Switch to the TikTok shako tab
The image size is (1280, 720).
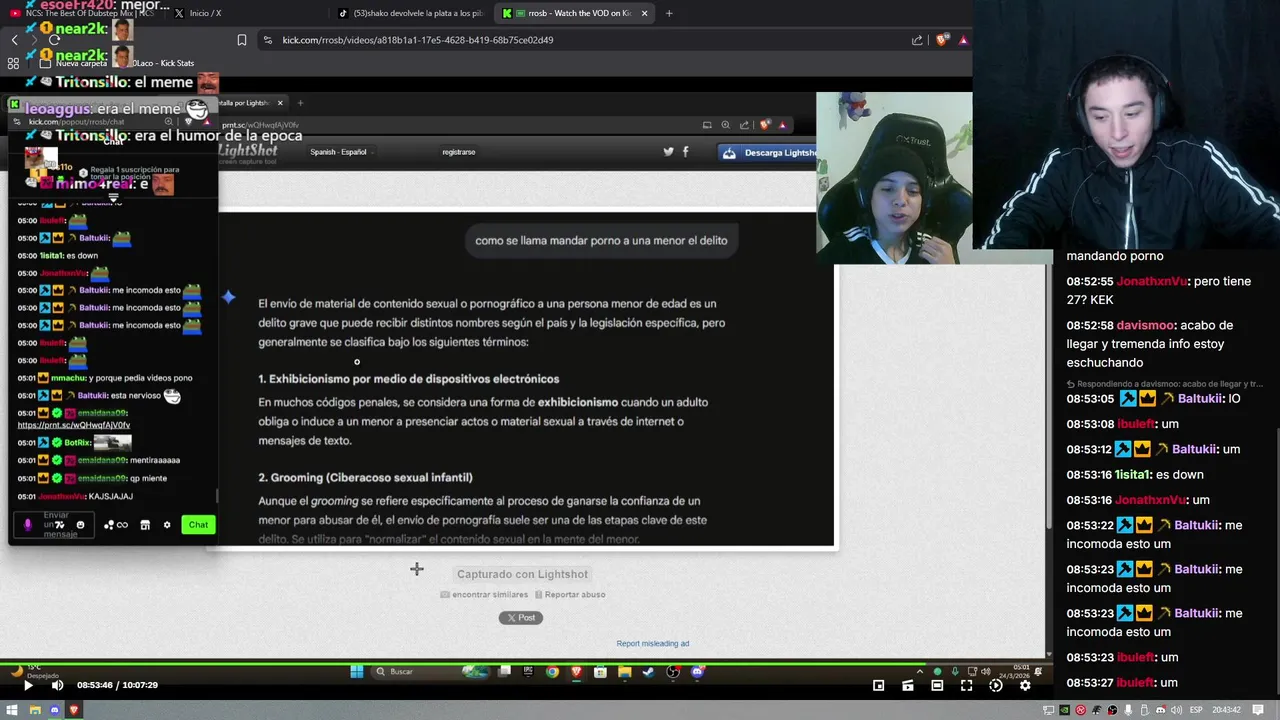coord(410,13)
